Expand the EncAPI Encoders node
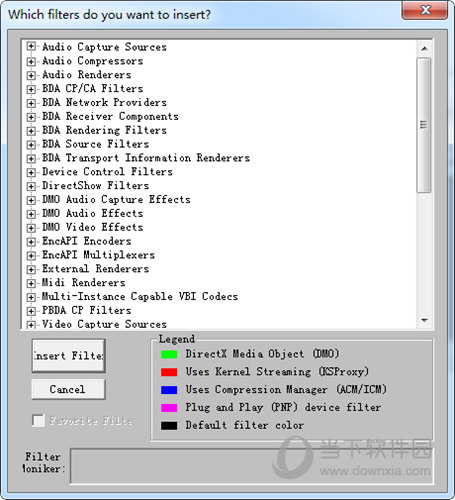The height and width of the screenshot is (500, 455). pyautogui.click(x=31, y=242)
